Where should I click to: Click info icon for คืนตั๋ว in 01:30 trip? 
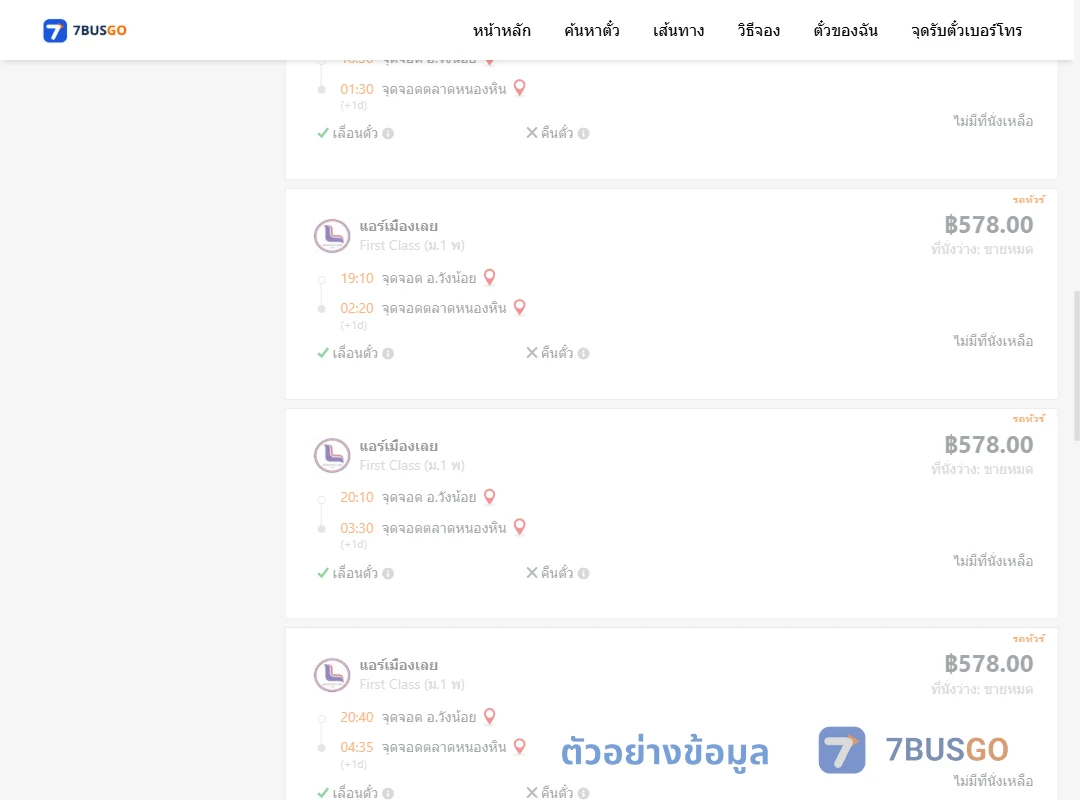coord(583,134)
